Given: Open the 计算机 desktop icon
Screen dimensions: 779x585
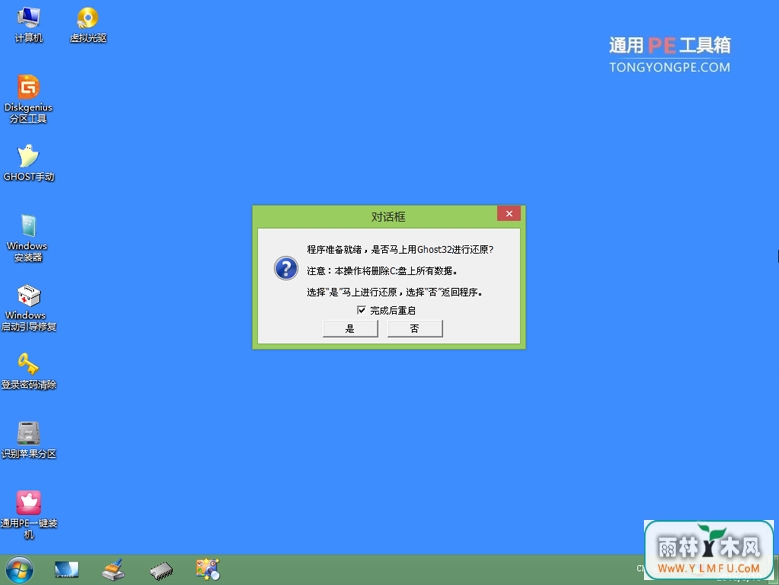Looking at the screenshot, I should point(29,25).
